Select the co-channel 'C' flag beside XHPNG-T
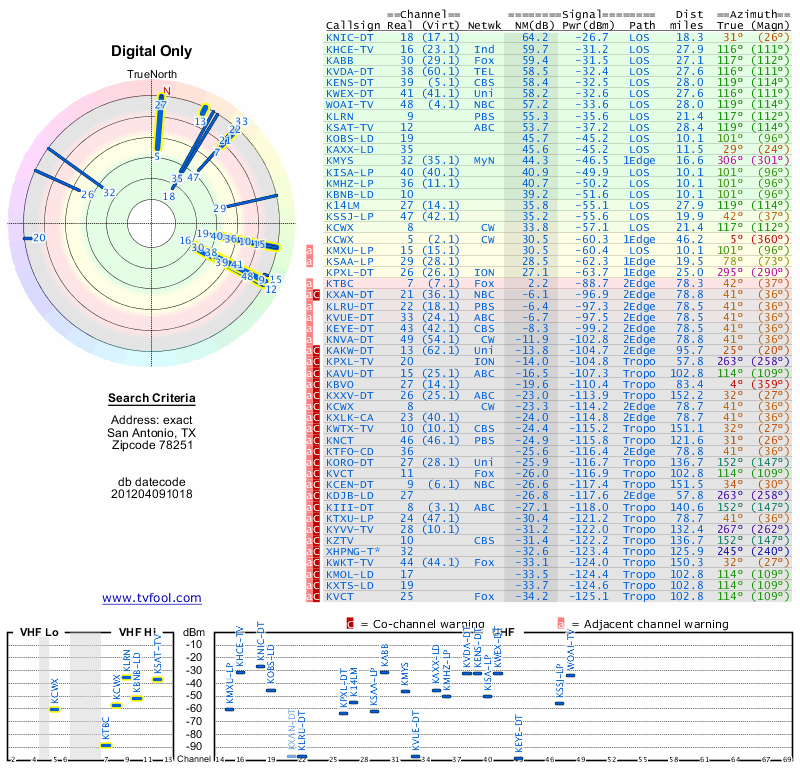This screenshot has height=768, width=800. (x=316, y=551)
